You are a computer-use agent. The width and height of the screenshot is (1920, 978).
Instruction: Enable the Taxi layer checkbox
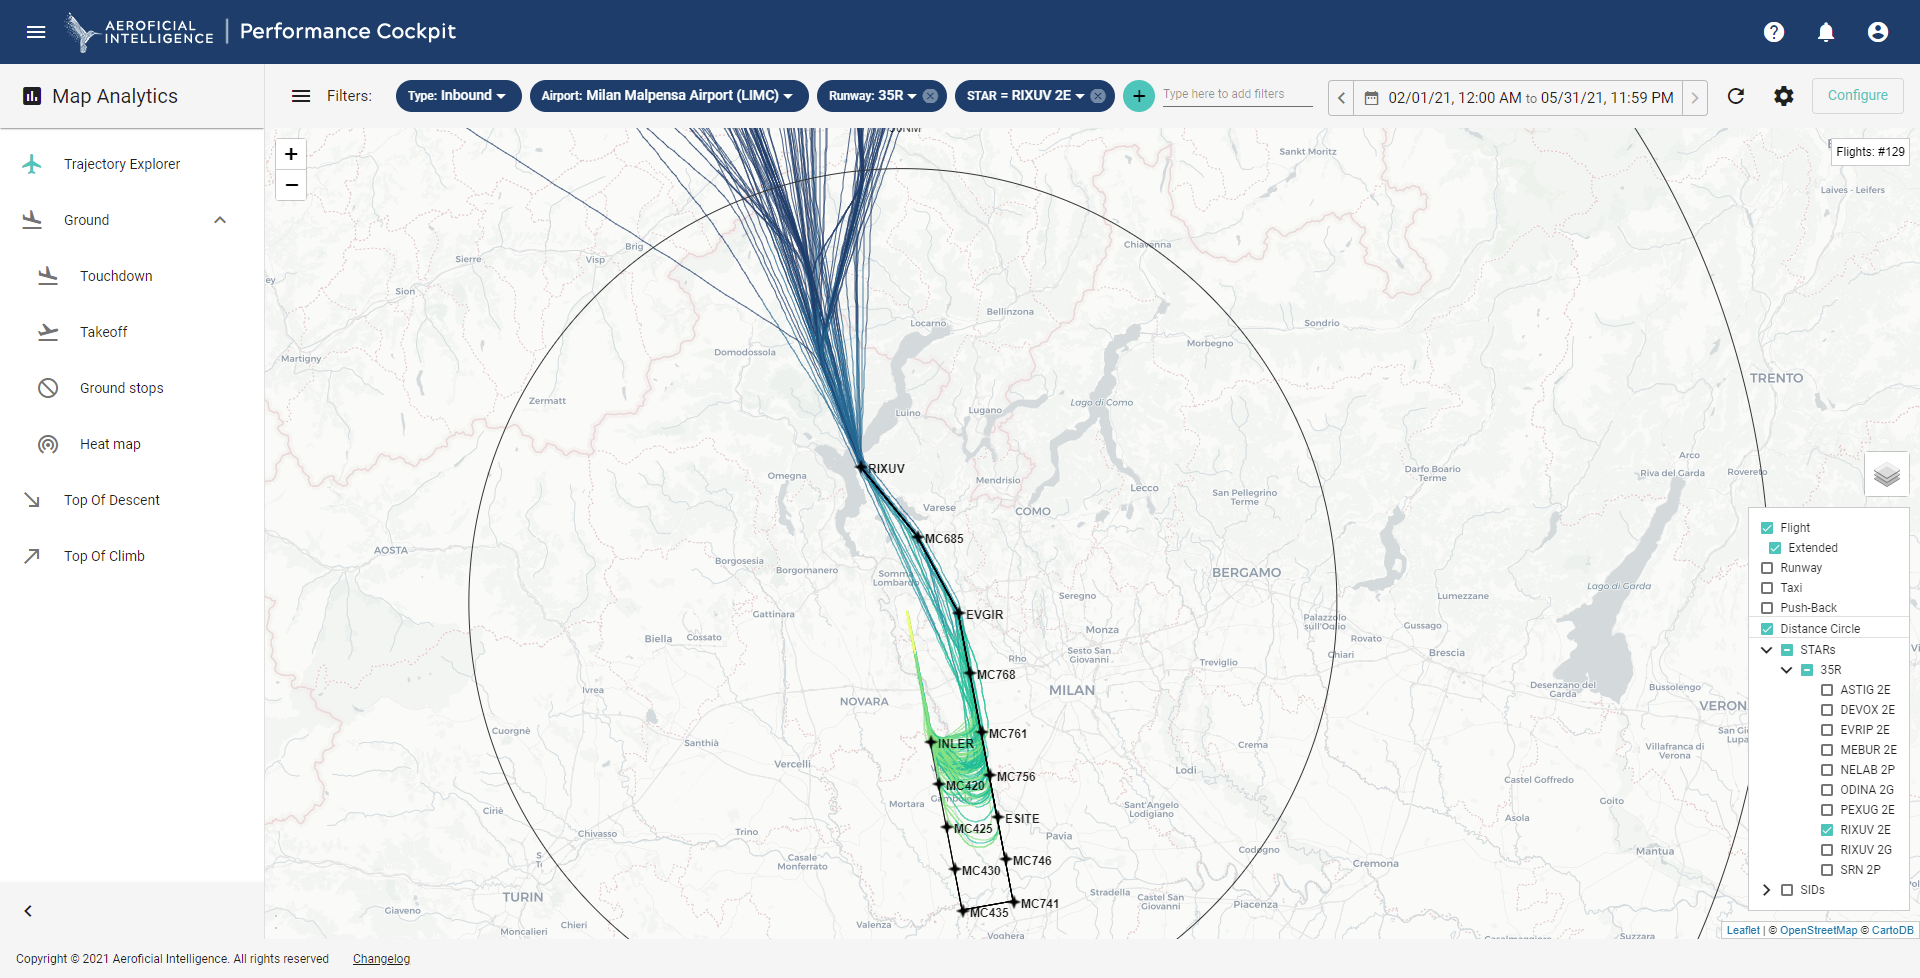coord(1767,588)
